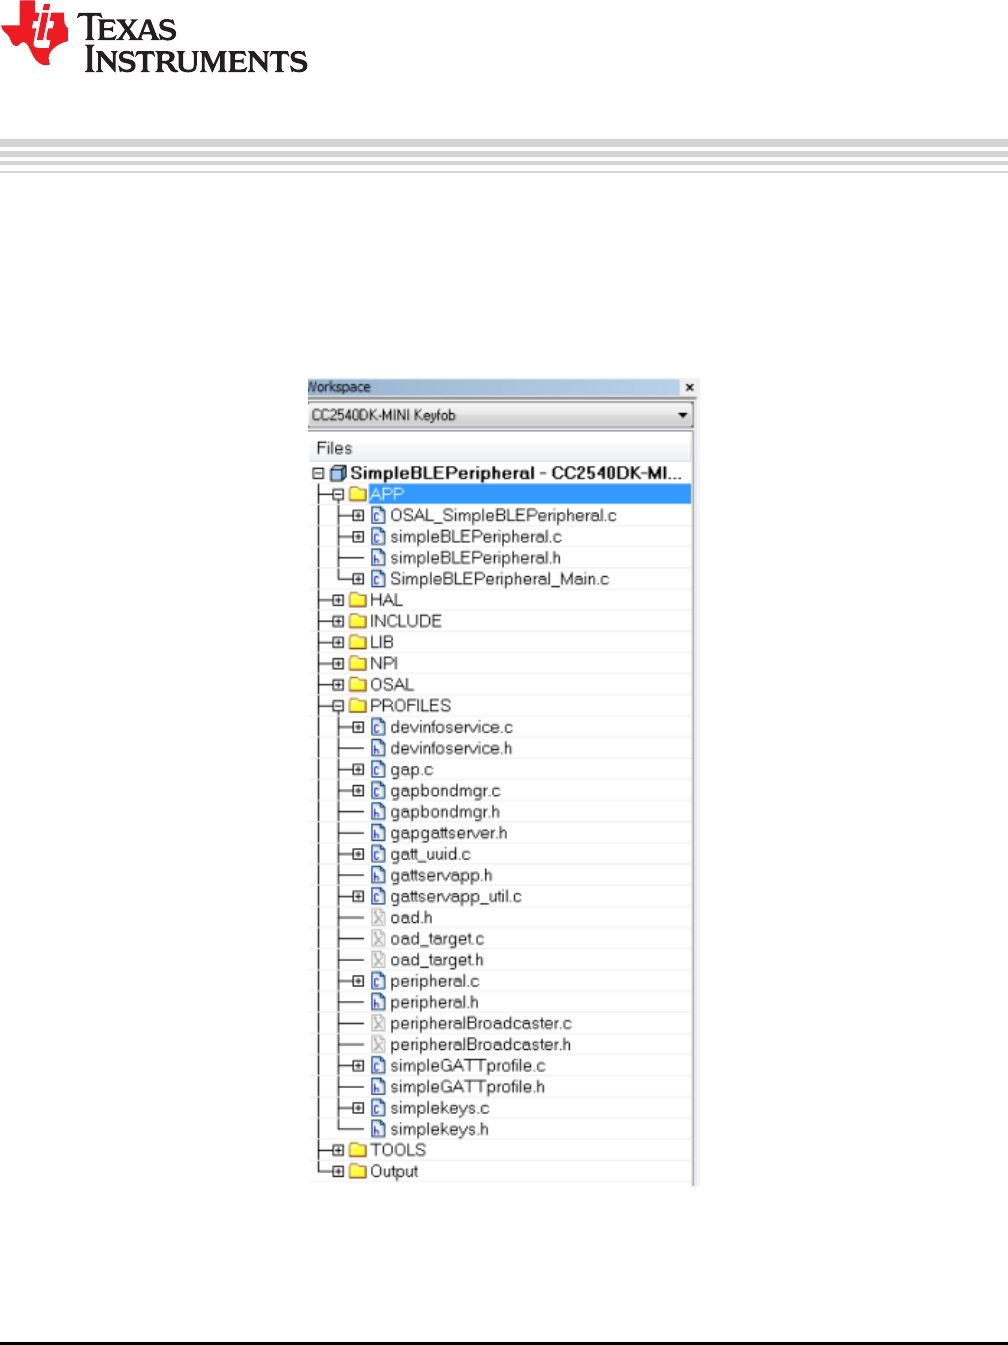Expand OSAL_SimpleBLEPeripheral.c dependencies
The width and height of the screenshot is (1008, 1345).
point(358,515)
